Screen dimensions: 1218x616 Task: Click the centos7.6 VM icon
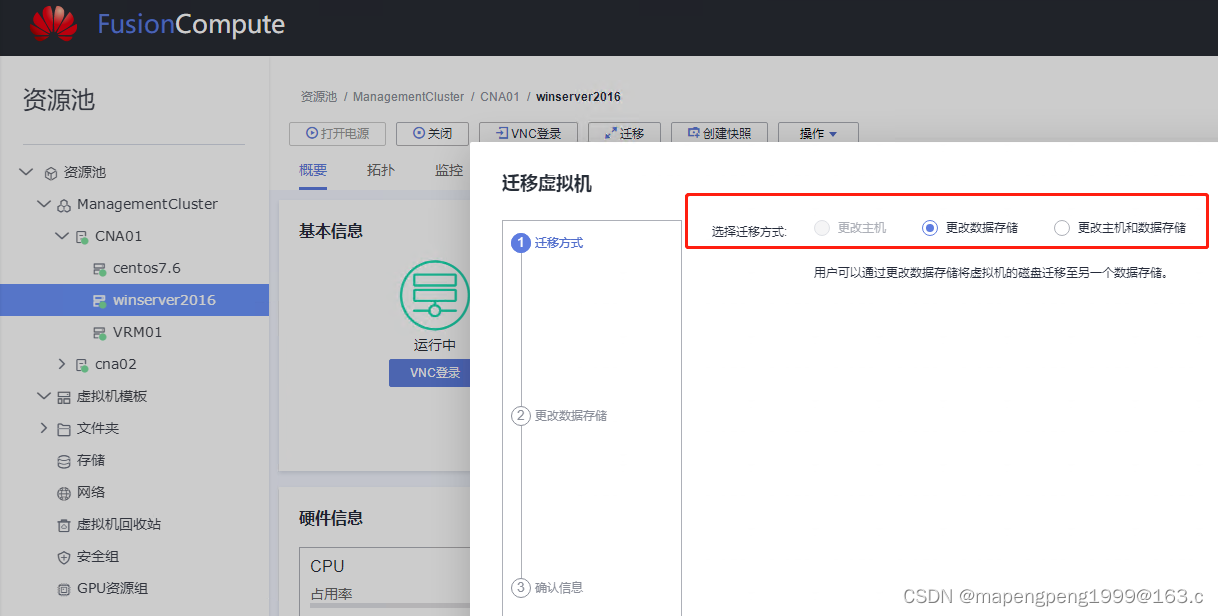pyautogui.click(x=100, y=269)
